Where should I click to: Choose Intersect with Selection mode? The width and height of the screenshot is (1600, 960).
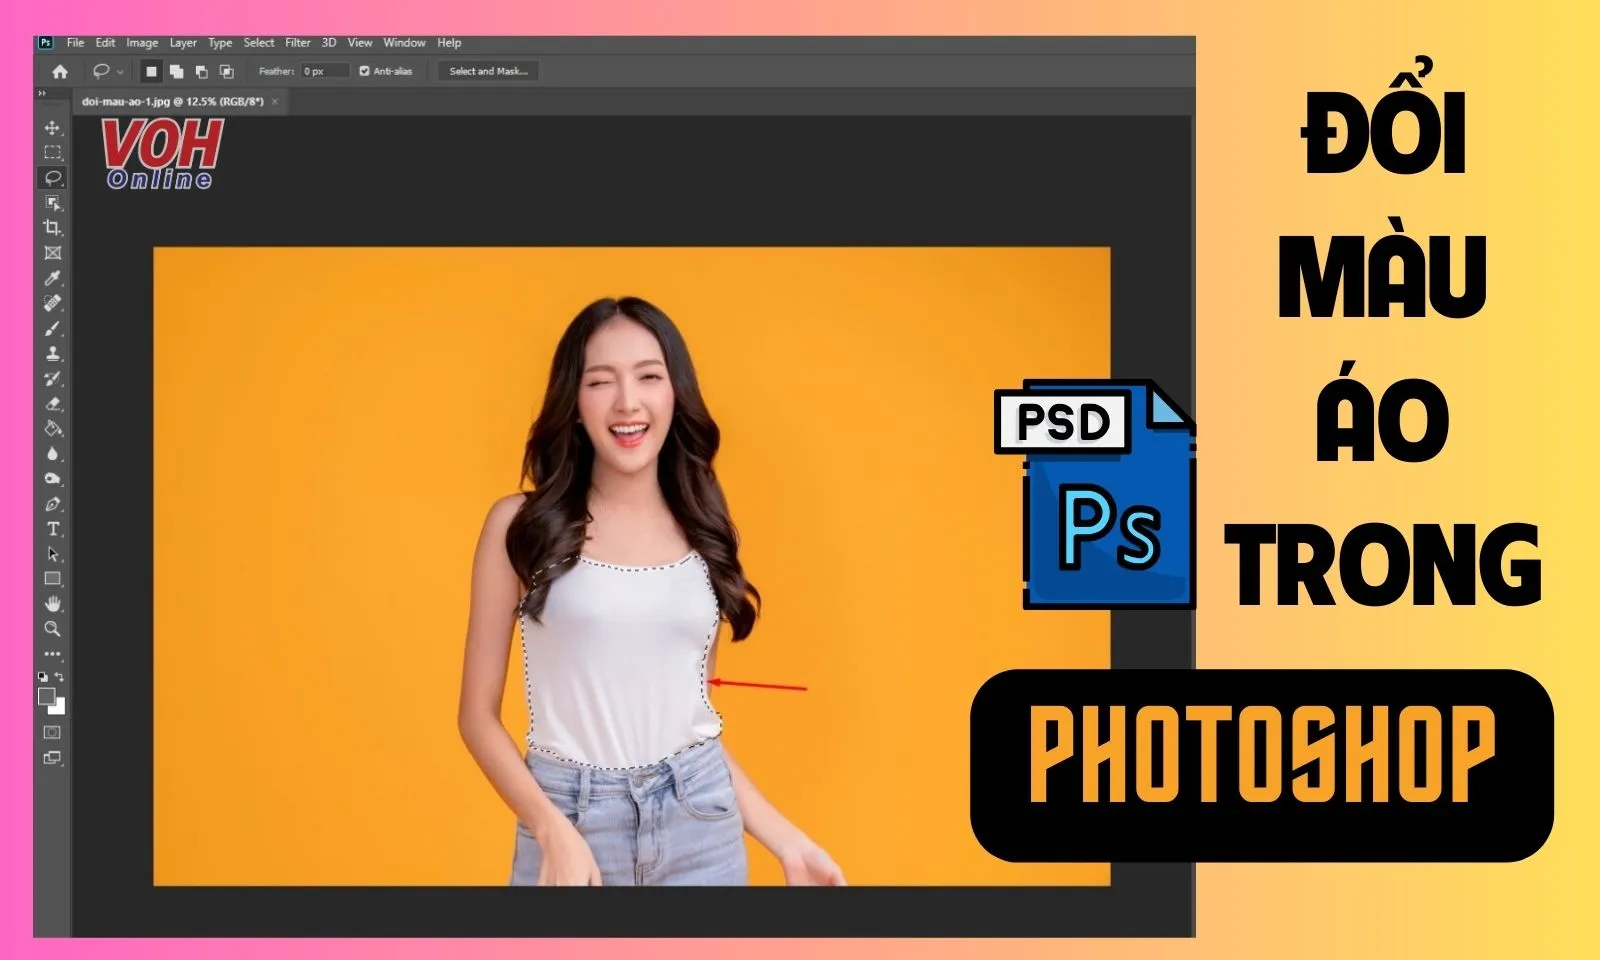[x=226, y=71]
